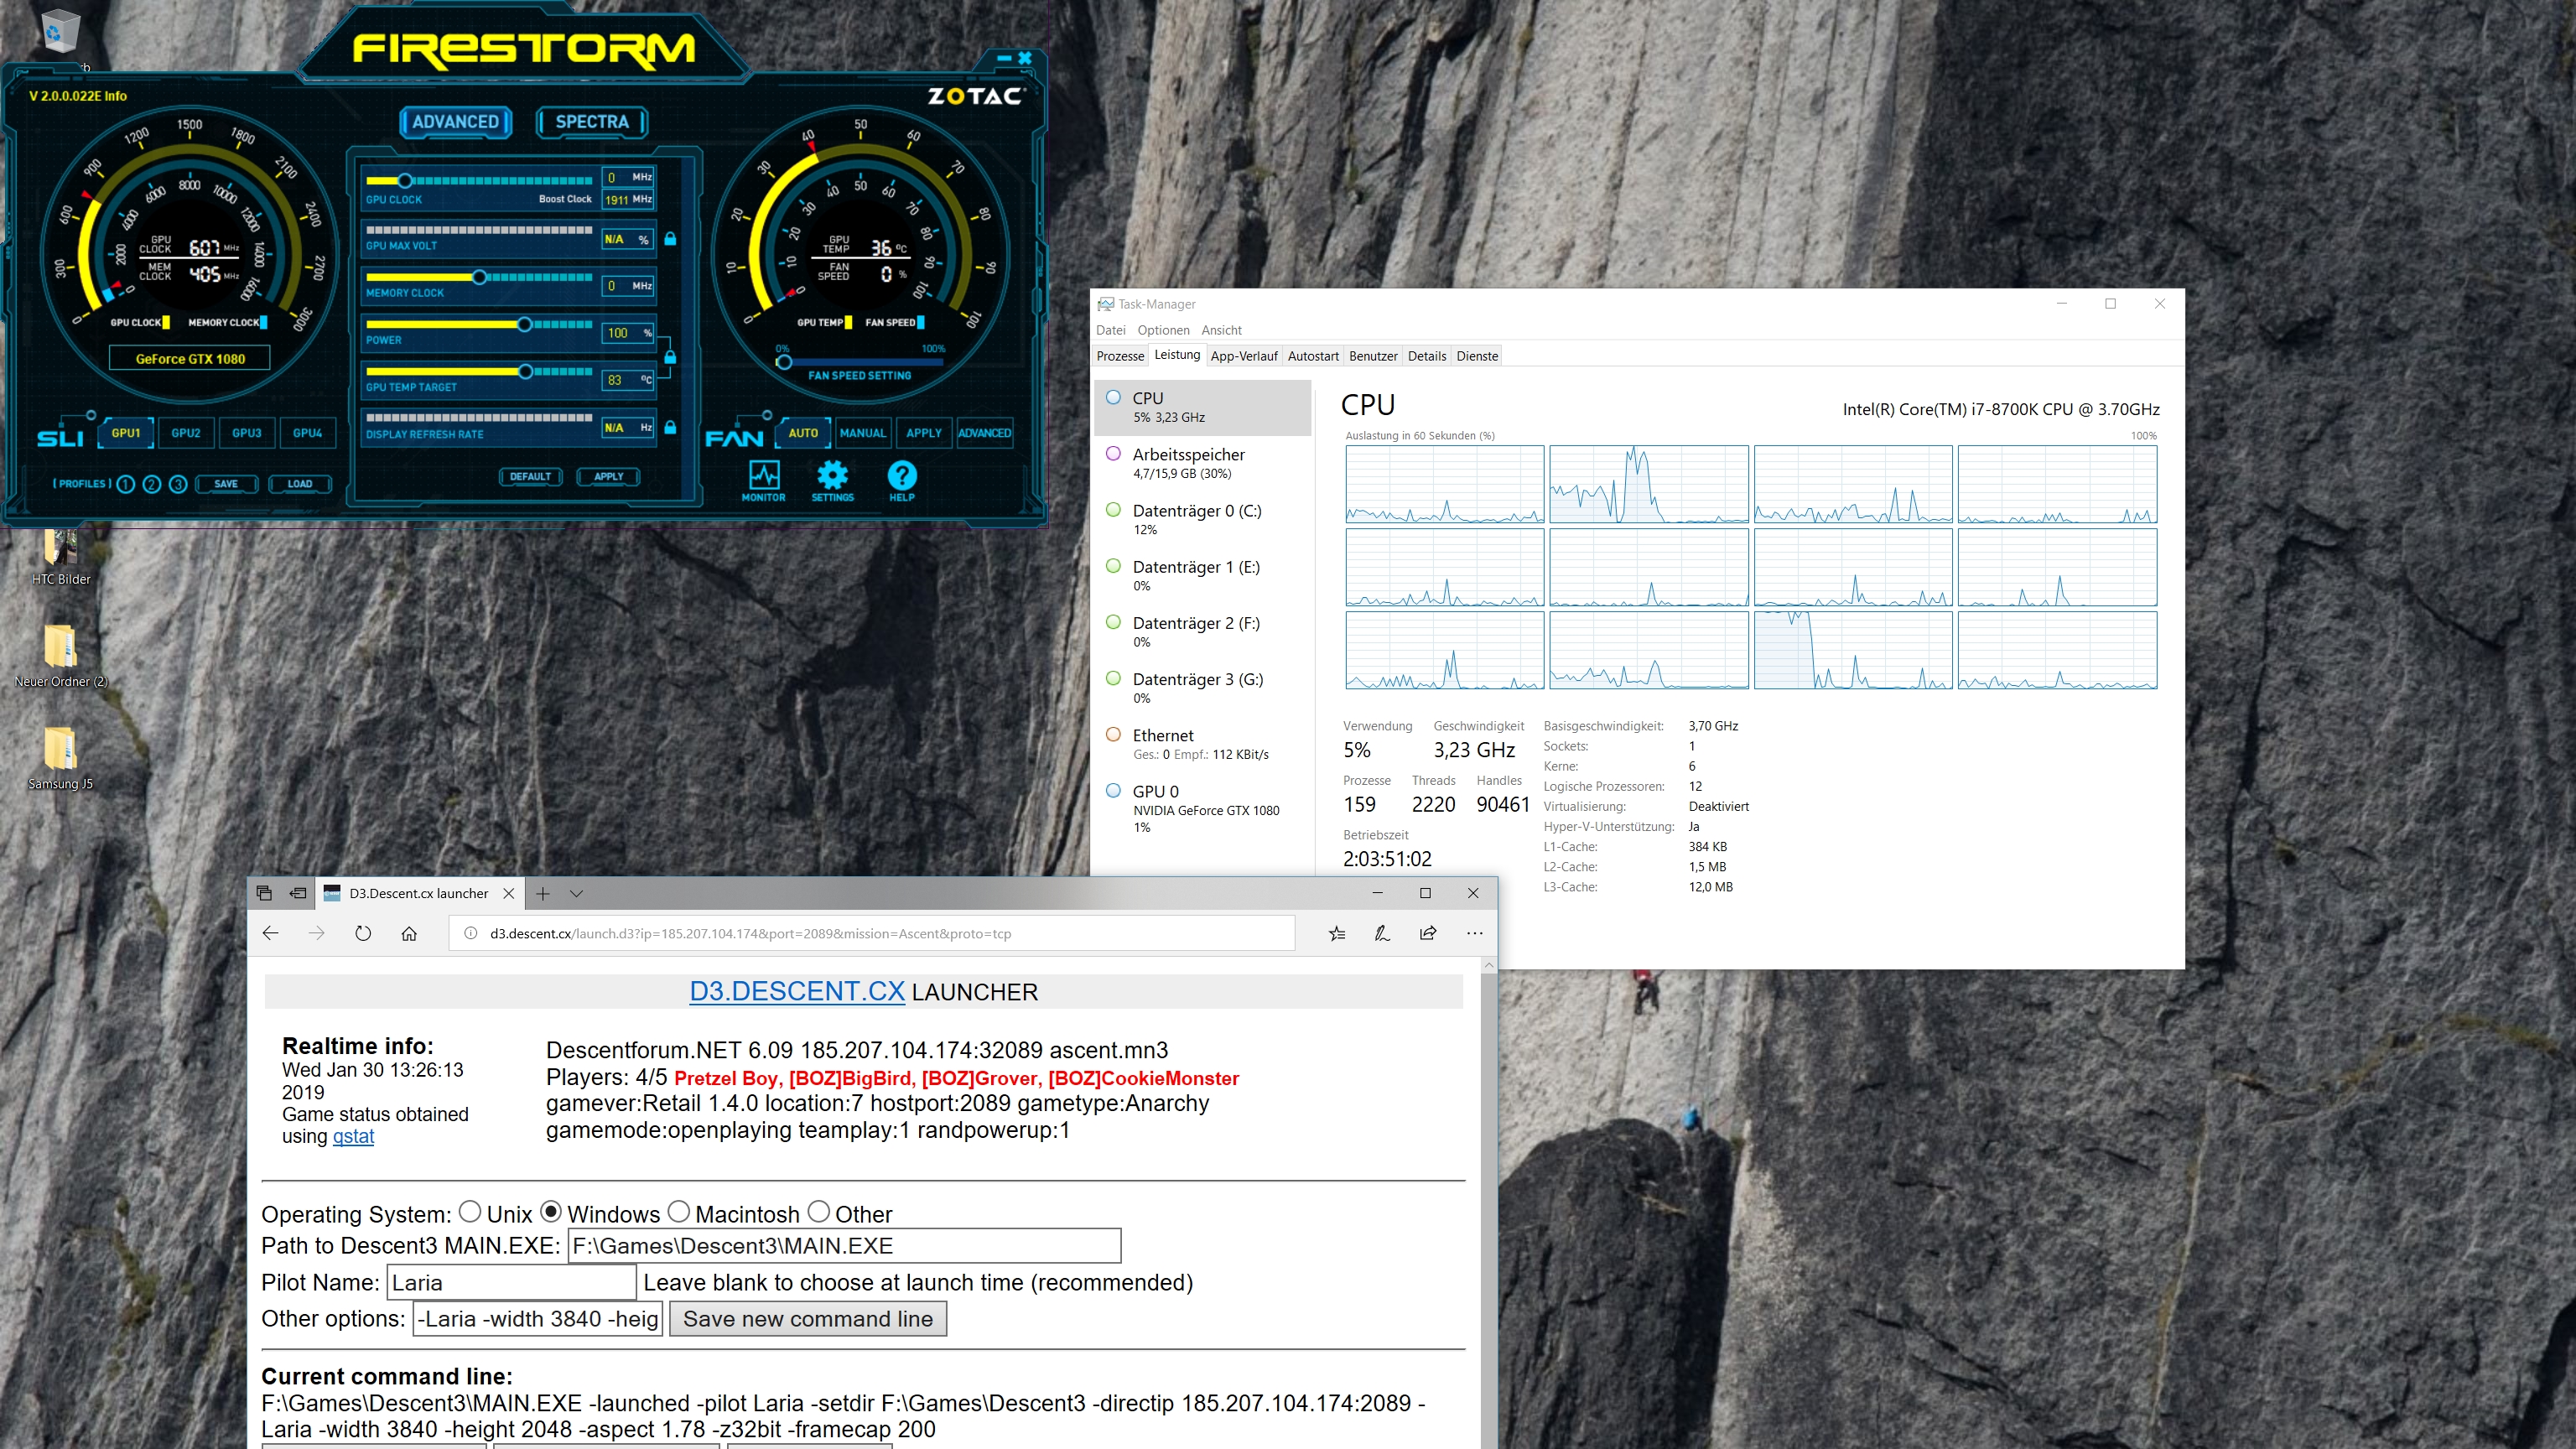The height and width of the screenshot is (1449, 2576).
Task: Open the browser favorites star icon
Action: pyautogui.click(x=1337, y=933)
